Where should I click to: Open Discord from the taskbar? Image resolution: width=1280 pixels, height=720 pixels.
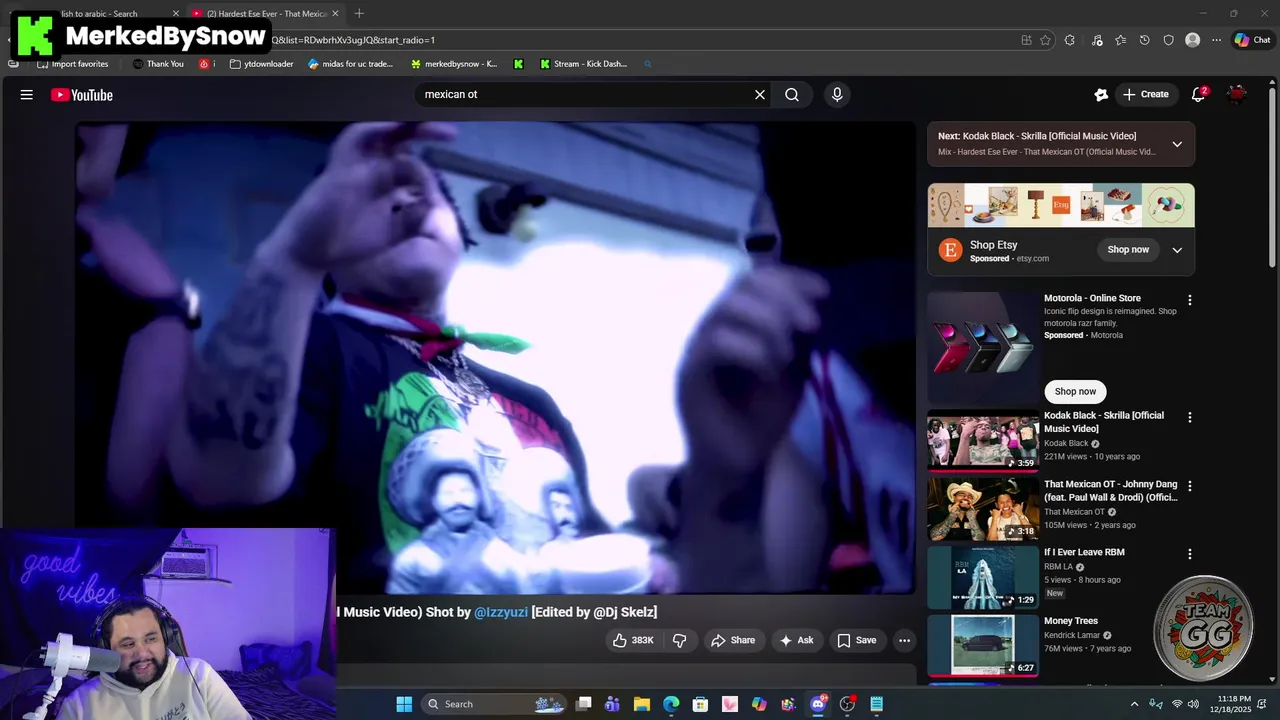[x=818, y=704]
